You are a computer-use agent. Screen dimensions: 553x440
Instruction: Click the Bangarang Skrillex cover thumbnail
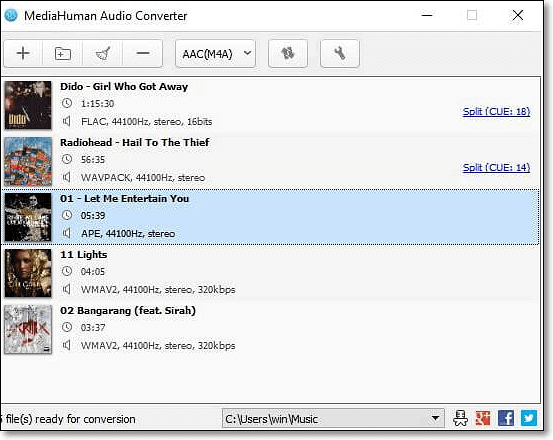click(28, 329)
